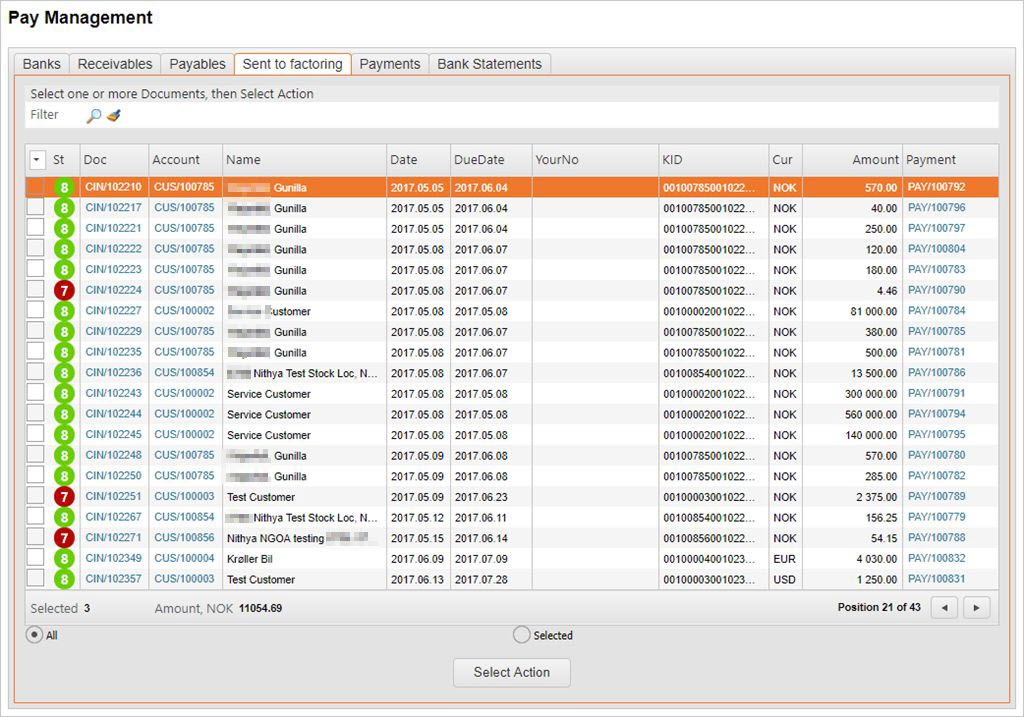Tick the checkbox for CIN/102221 row
The image size is (1024, 717).
coord(35,229)
